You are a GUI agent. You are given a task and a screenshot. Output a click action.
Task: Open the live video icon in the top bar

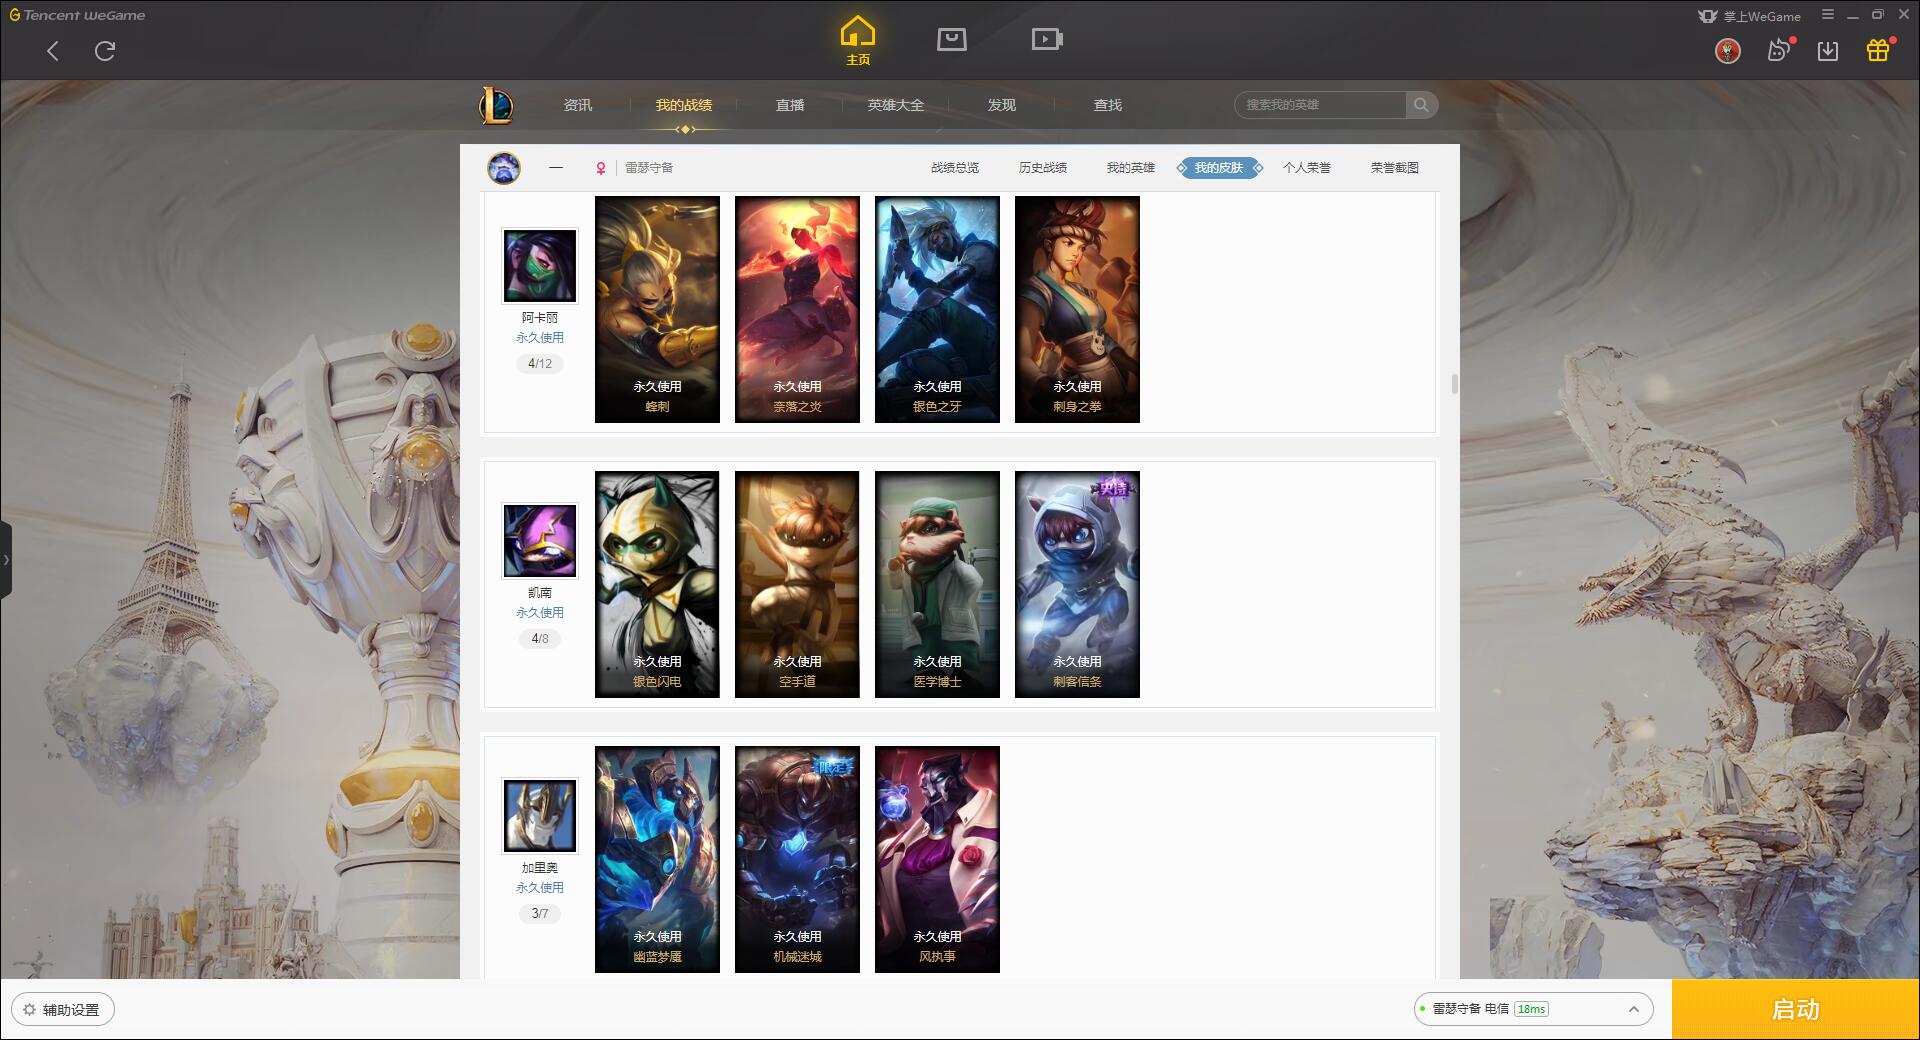pos(1047,39)
